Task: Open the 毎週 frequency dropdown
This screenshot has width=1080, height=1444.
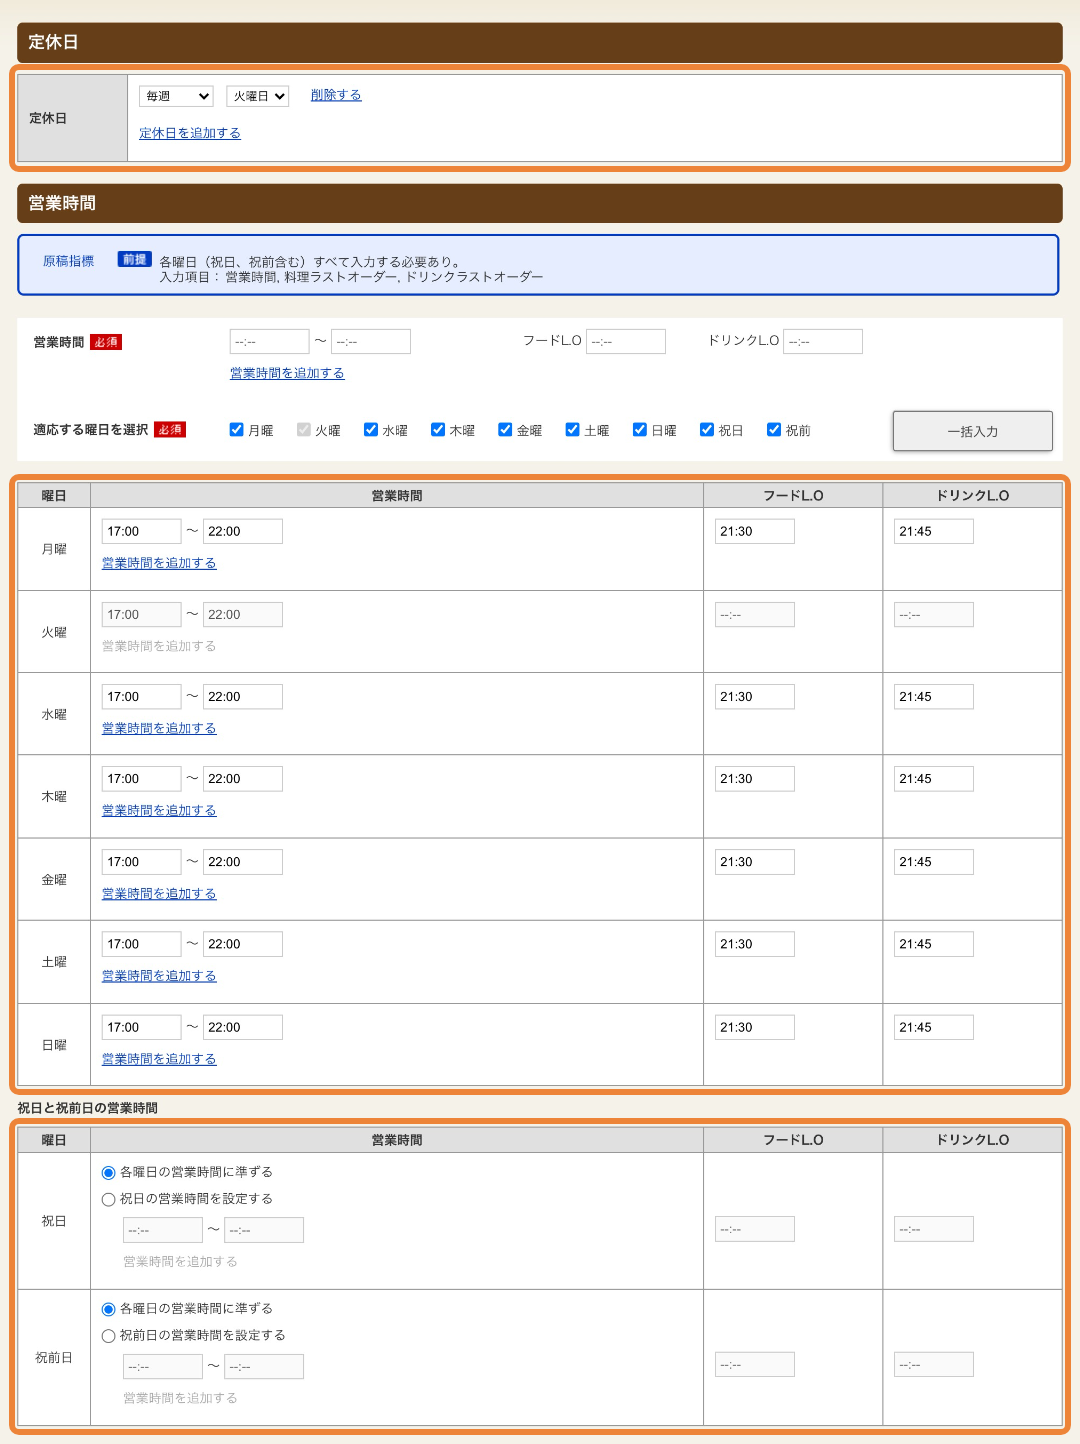Action: coord(175,96)
